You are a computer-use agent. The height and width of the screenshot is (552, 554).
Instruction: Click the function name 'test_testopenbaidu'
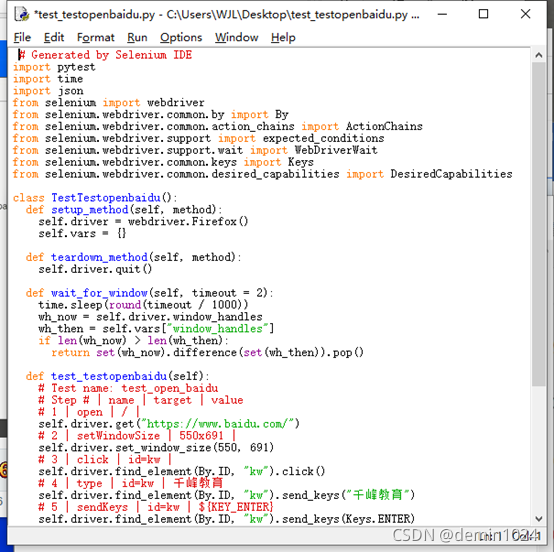(109, 376)
